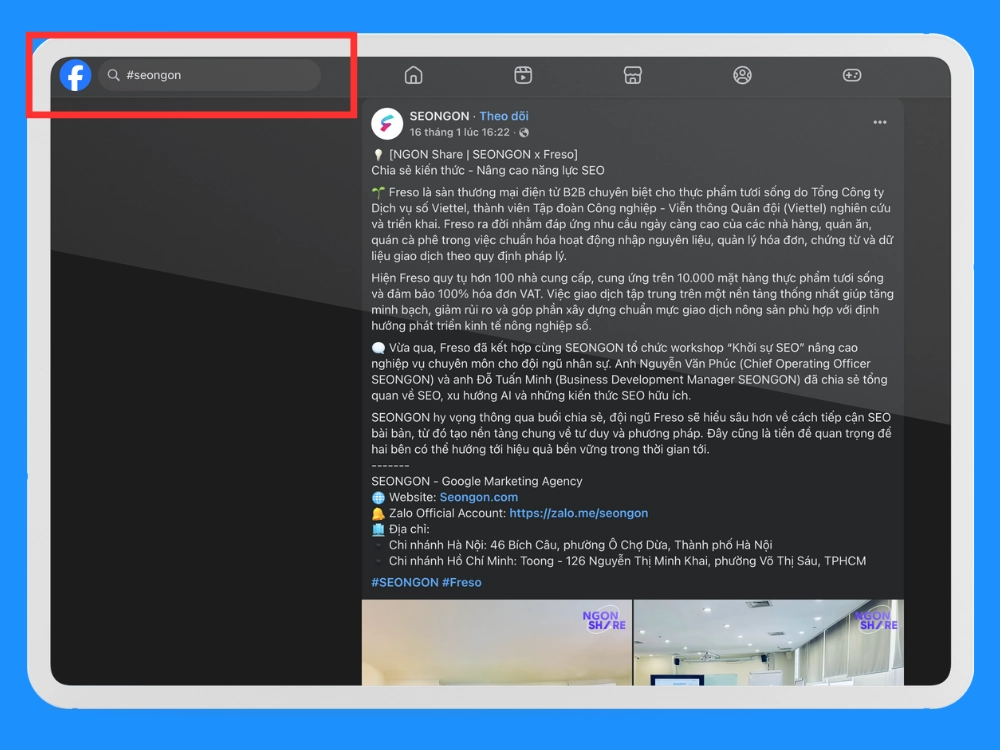Open the Reels video tab icon
Screen dimensions: 1000x750
[523, 75]
